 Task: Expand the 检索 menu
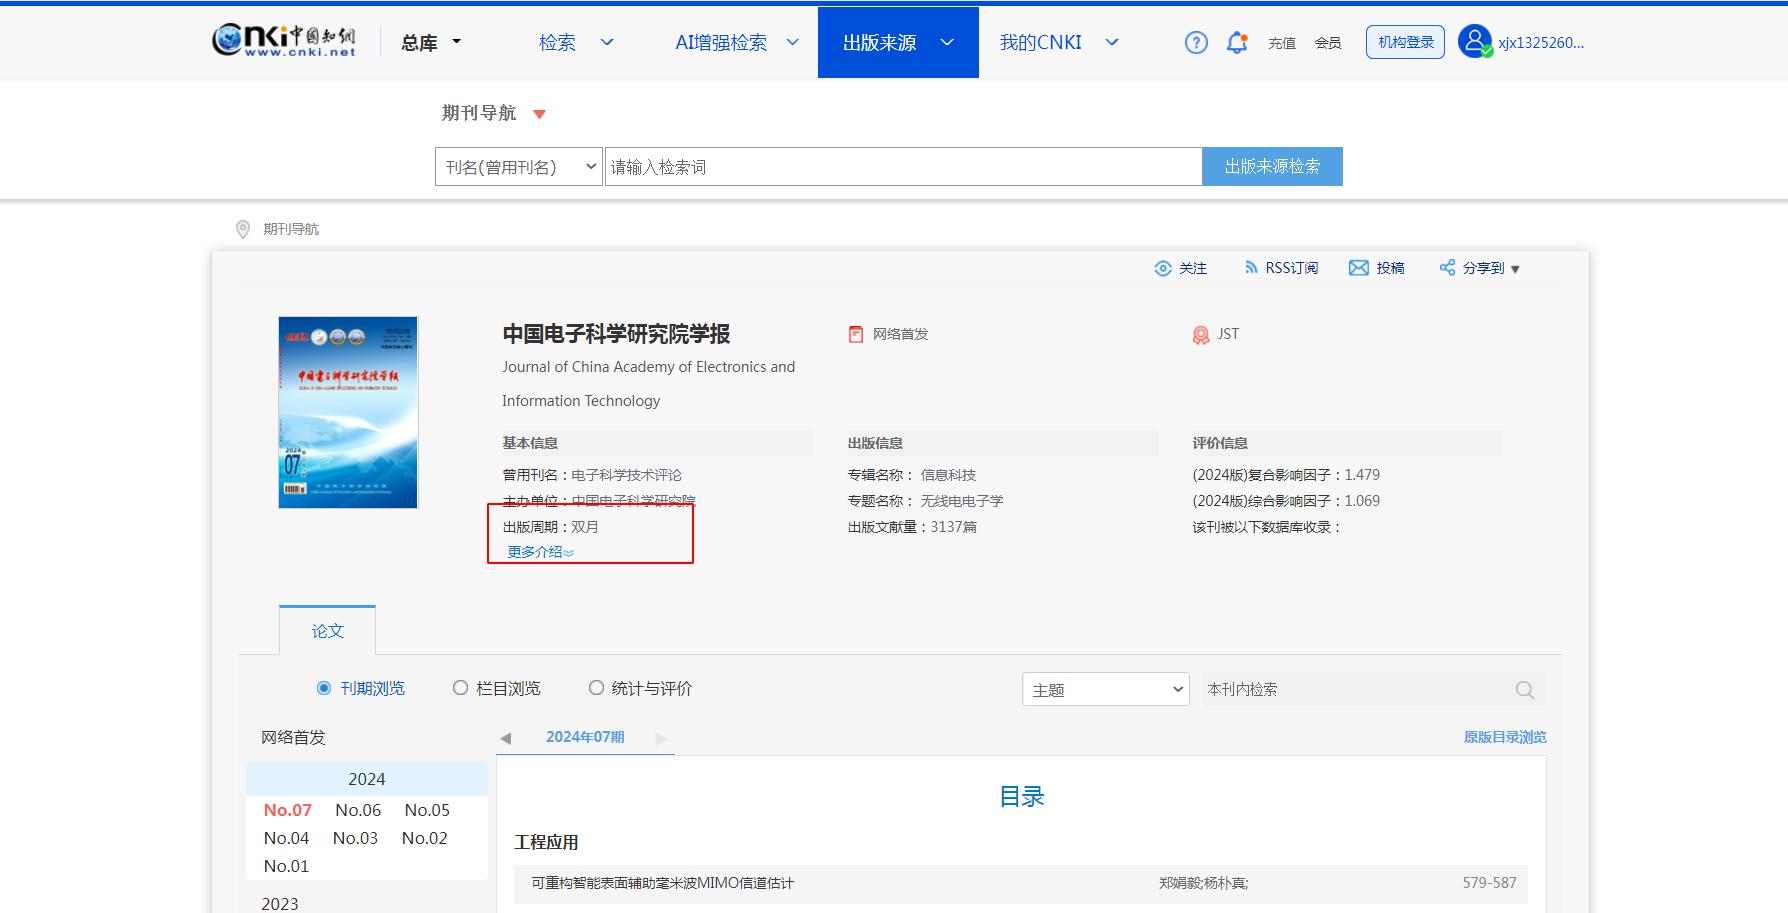click(x=607, y=42)
